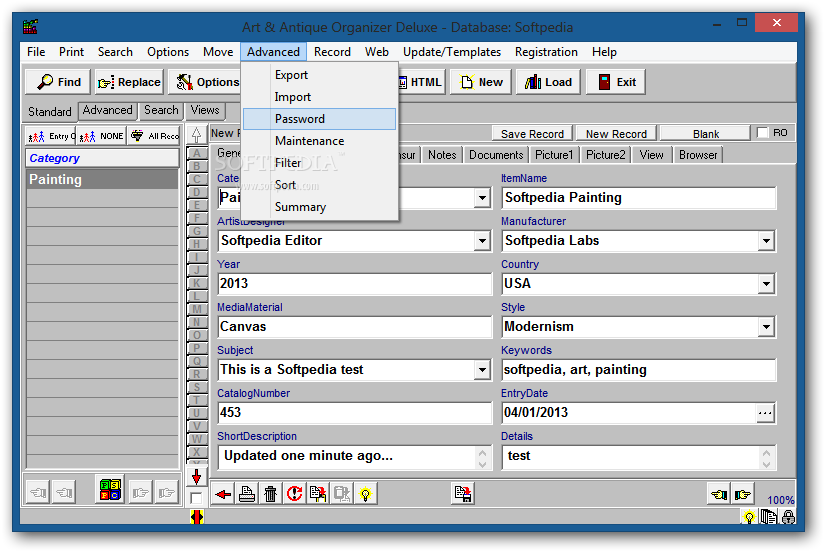Image resolution: width=825 pixels, height=552 pixels.
Task: Click the Blank button
Action: click(706, 134)
